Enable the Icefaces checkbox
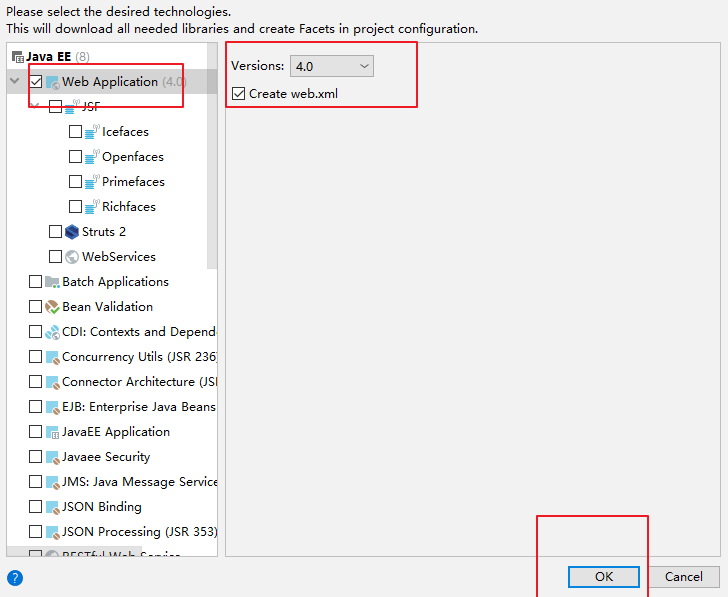The image size is (728, 597). pyautogui.click(x=75, y=132)
